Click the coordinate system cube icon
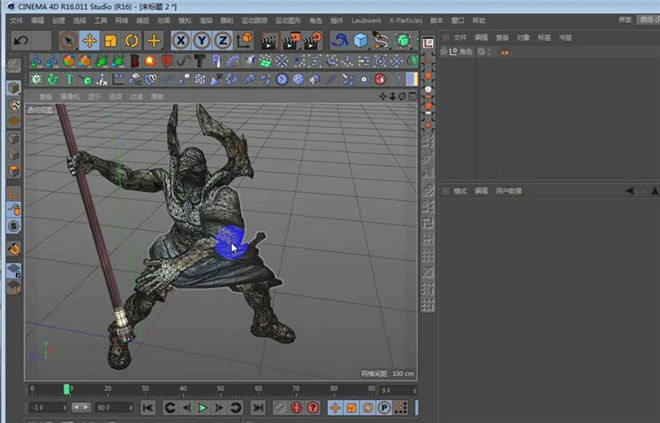The image size is (660, 423). (245, 40)
